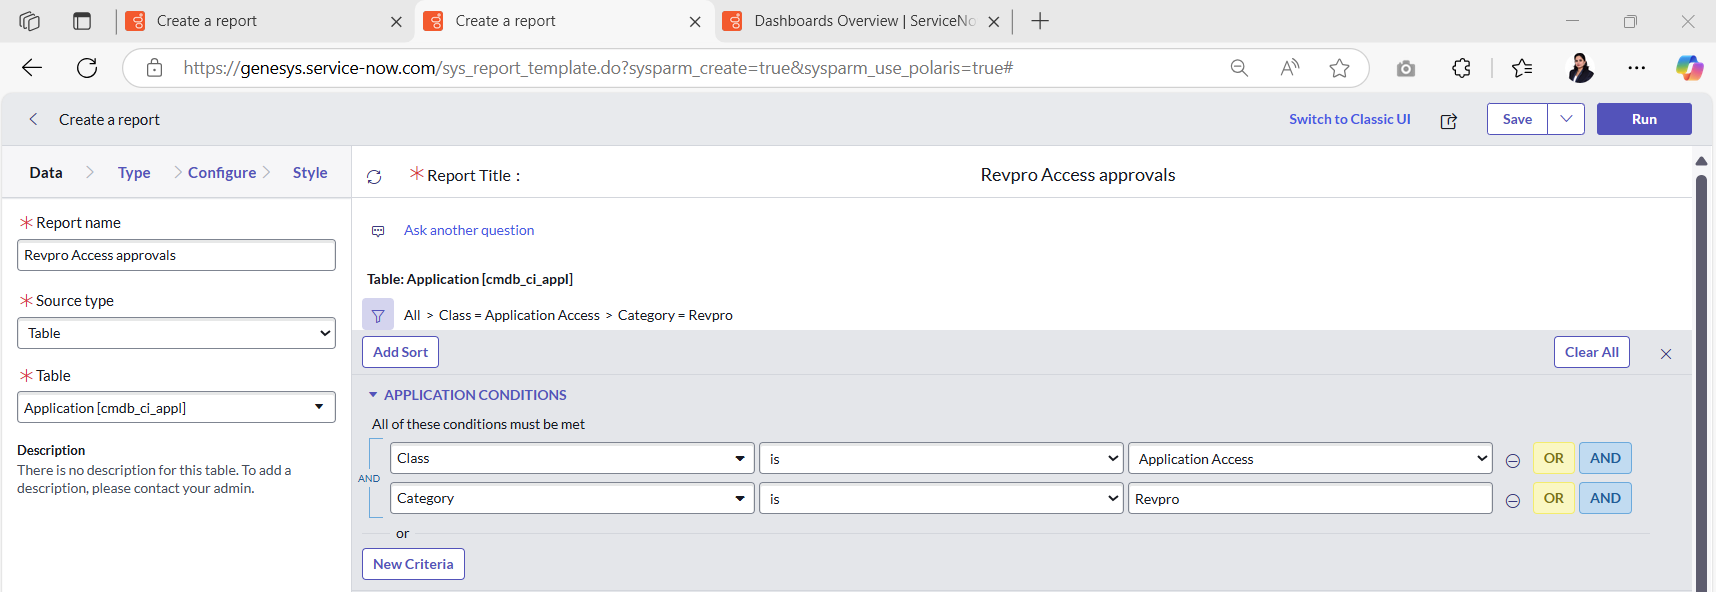Open the operator dropdown in Class row

point(941,458)
